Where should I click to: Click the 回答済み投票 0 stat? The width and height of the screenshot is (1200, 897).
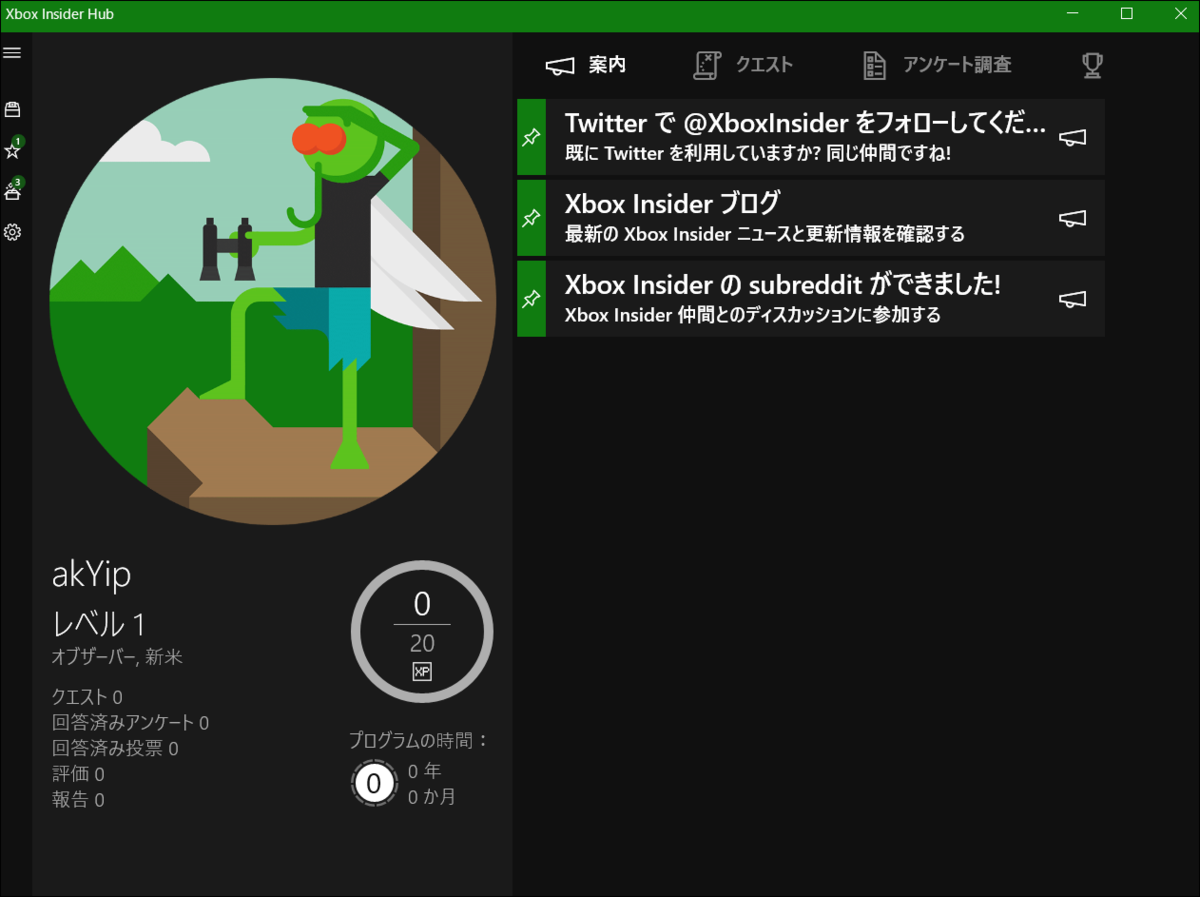115,748
